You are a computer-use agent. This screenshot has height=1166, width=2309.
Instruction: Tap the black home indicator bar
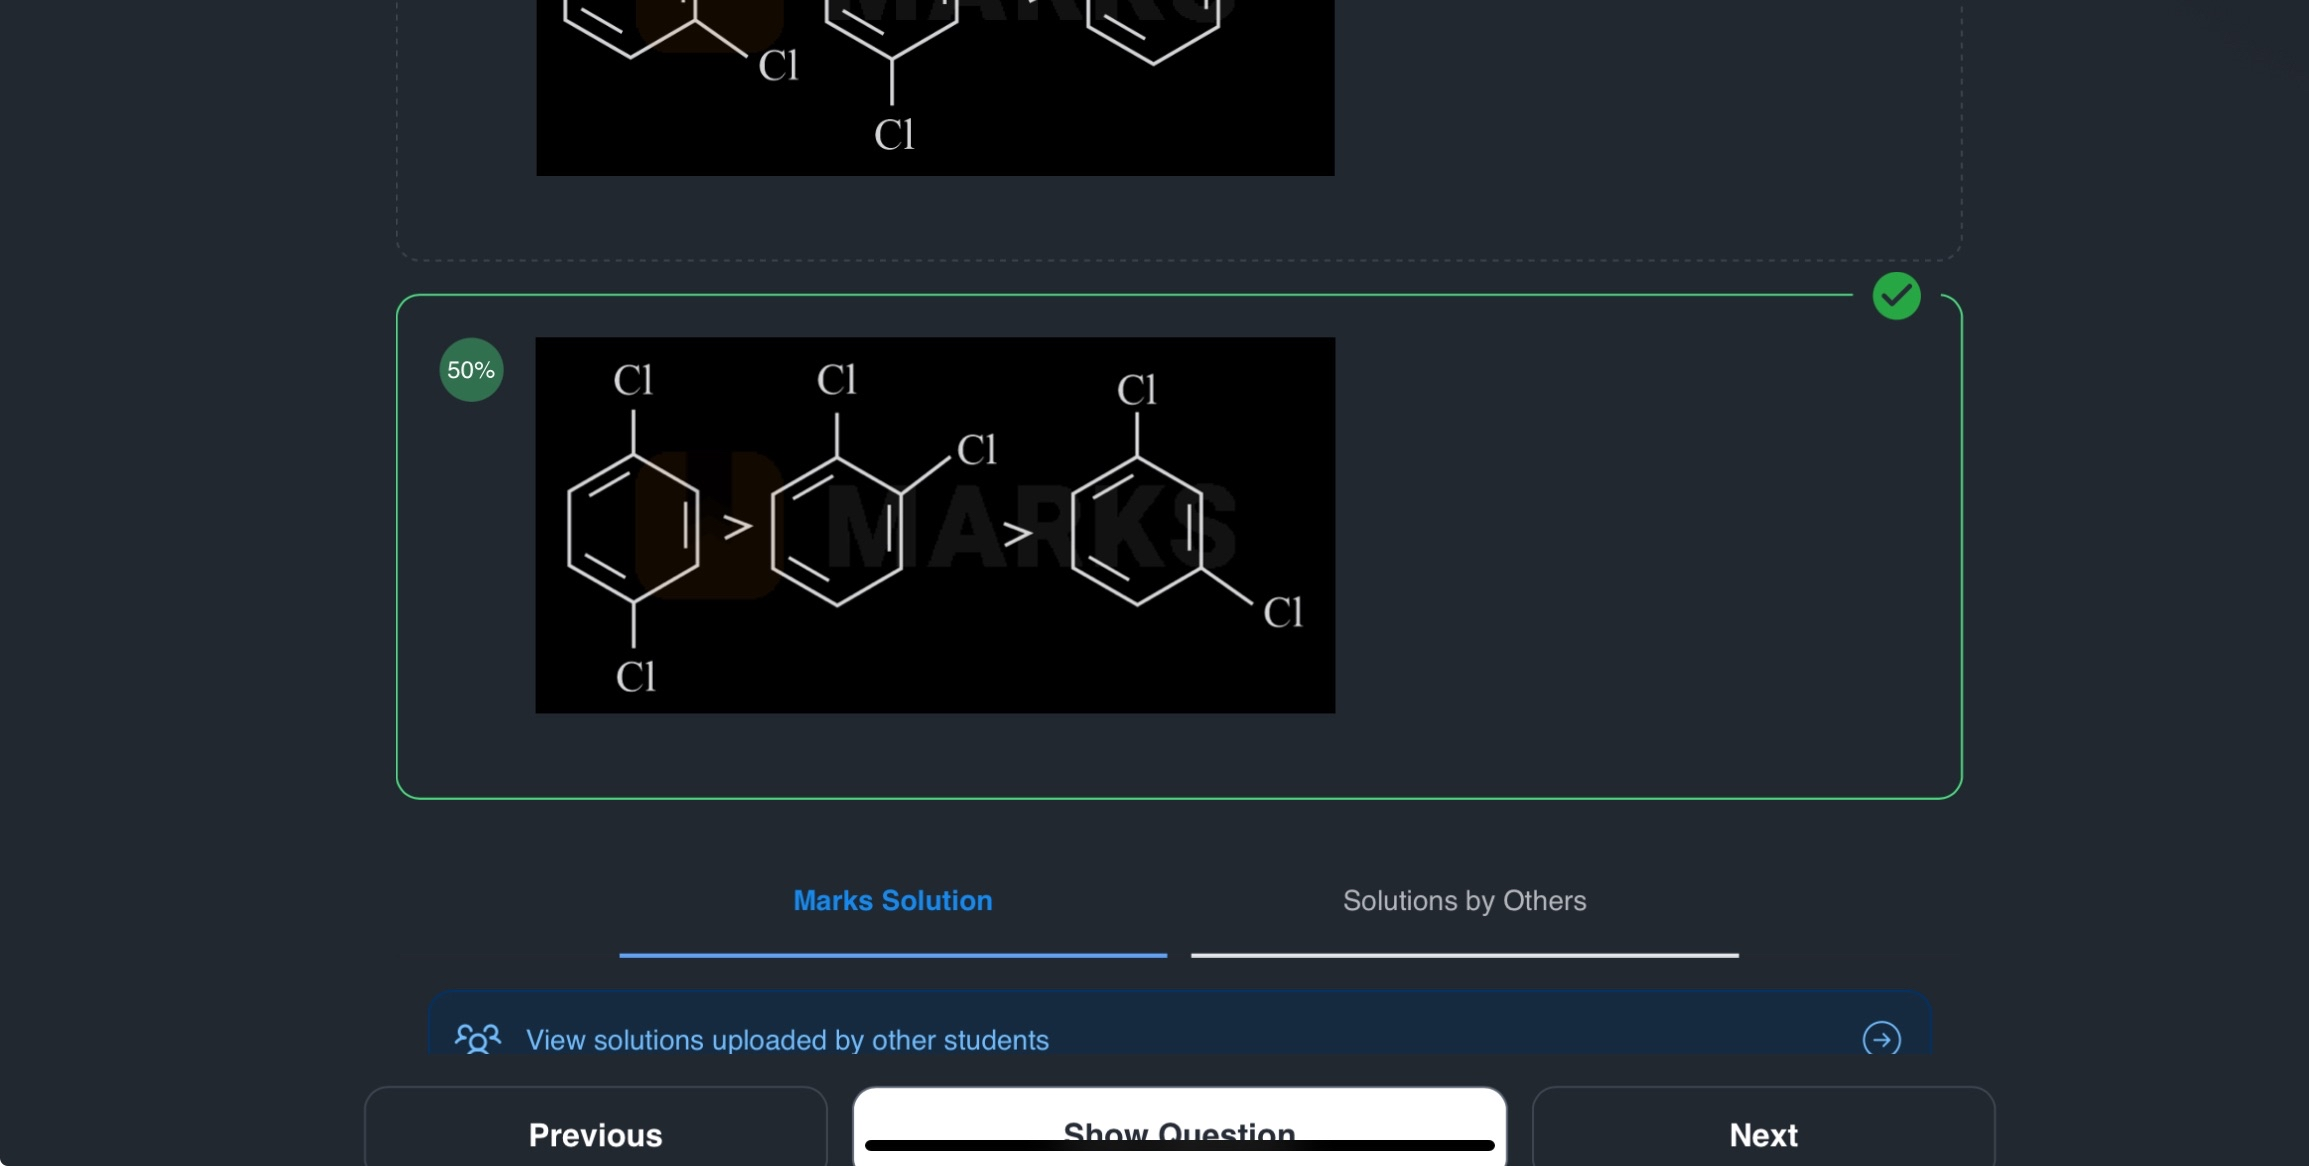(x=1179, y=1146)
